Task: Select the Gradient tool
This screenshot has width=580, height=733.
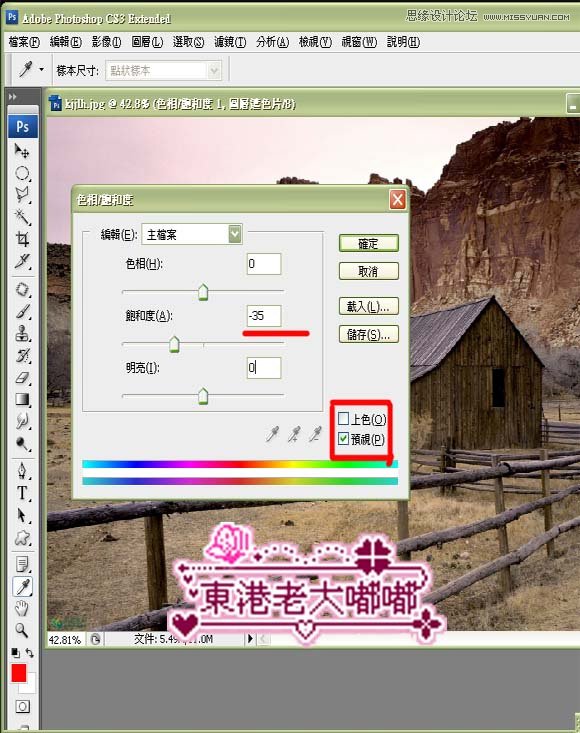Action: click(x=21, y=400)
